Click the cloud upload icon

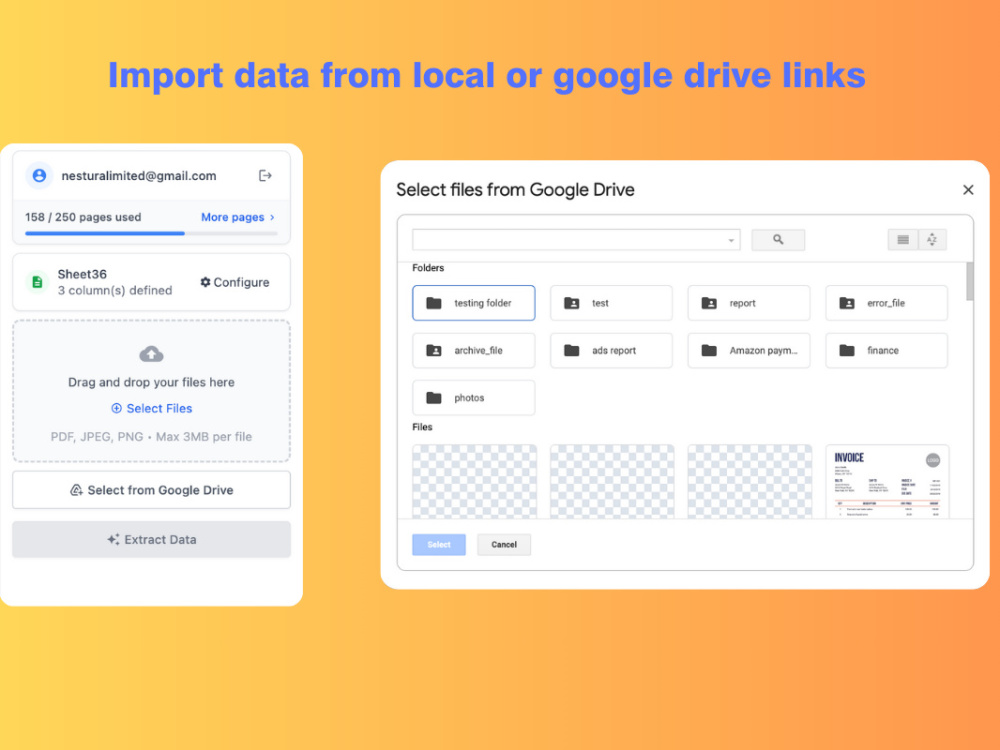coord(151,353)
